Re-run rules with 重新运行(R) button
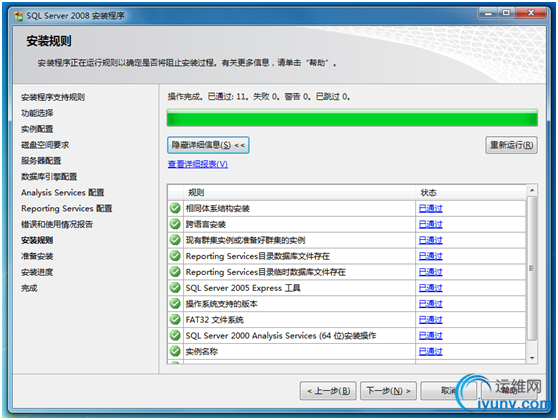 (x=511, y=145)
